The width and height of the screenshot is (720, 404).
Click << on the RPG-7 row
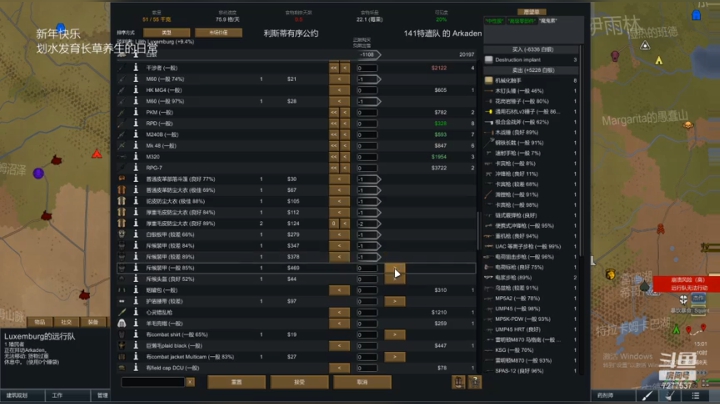coord(334,168)
